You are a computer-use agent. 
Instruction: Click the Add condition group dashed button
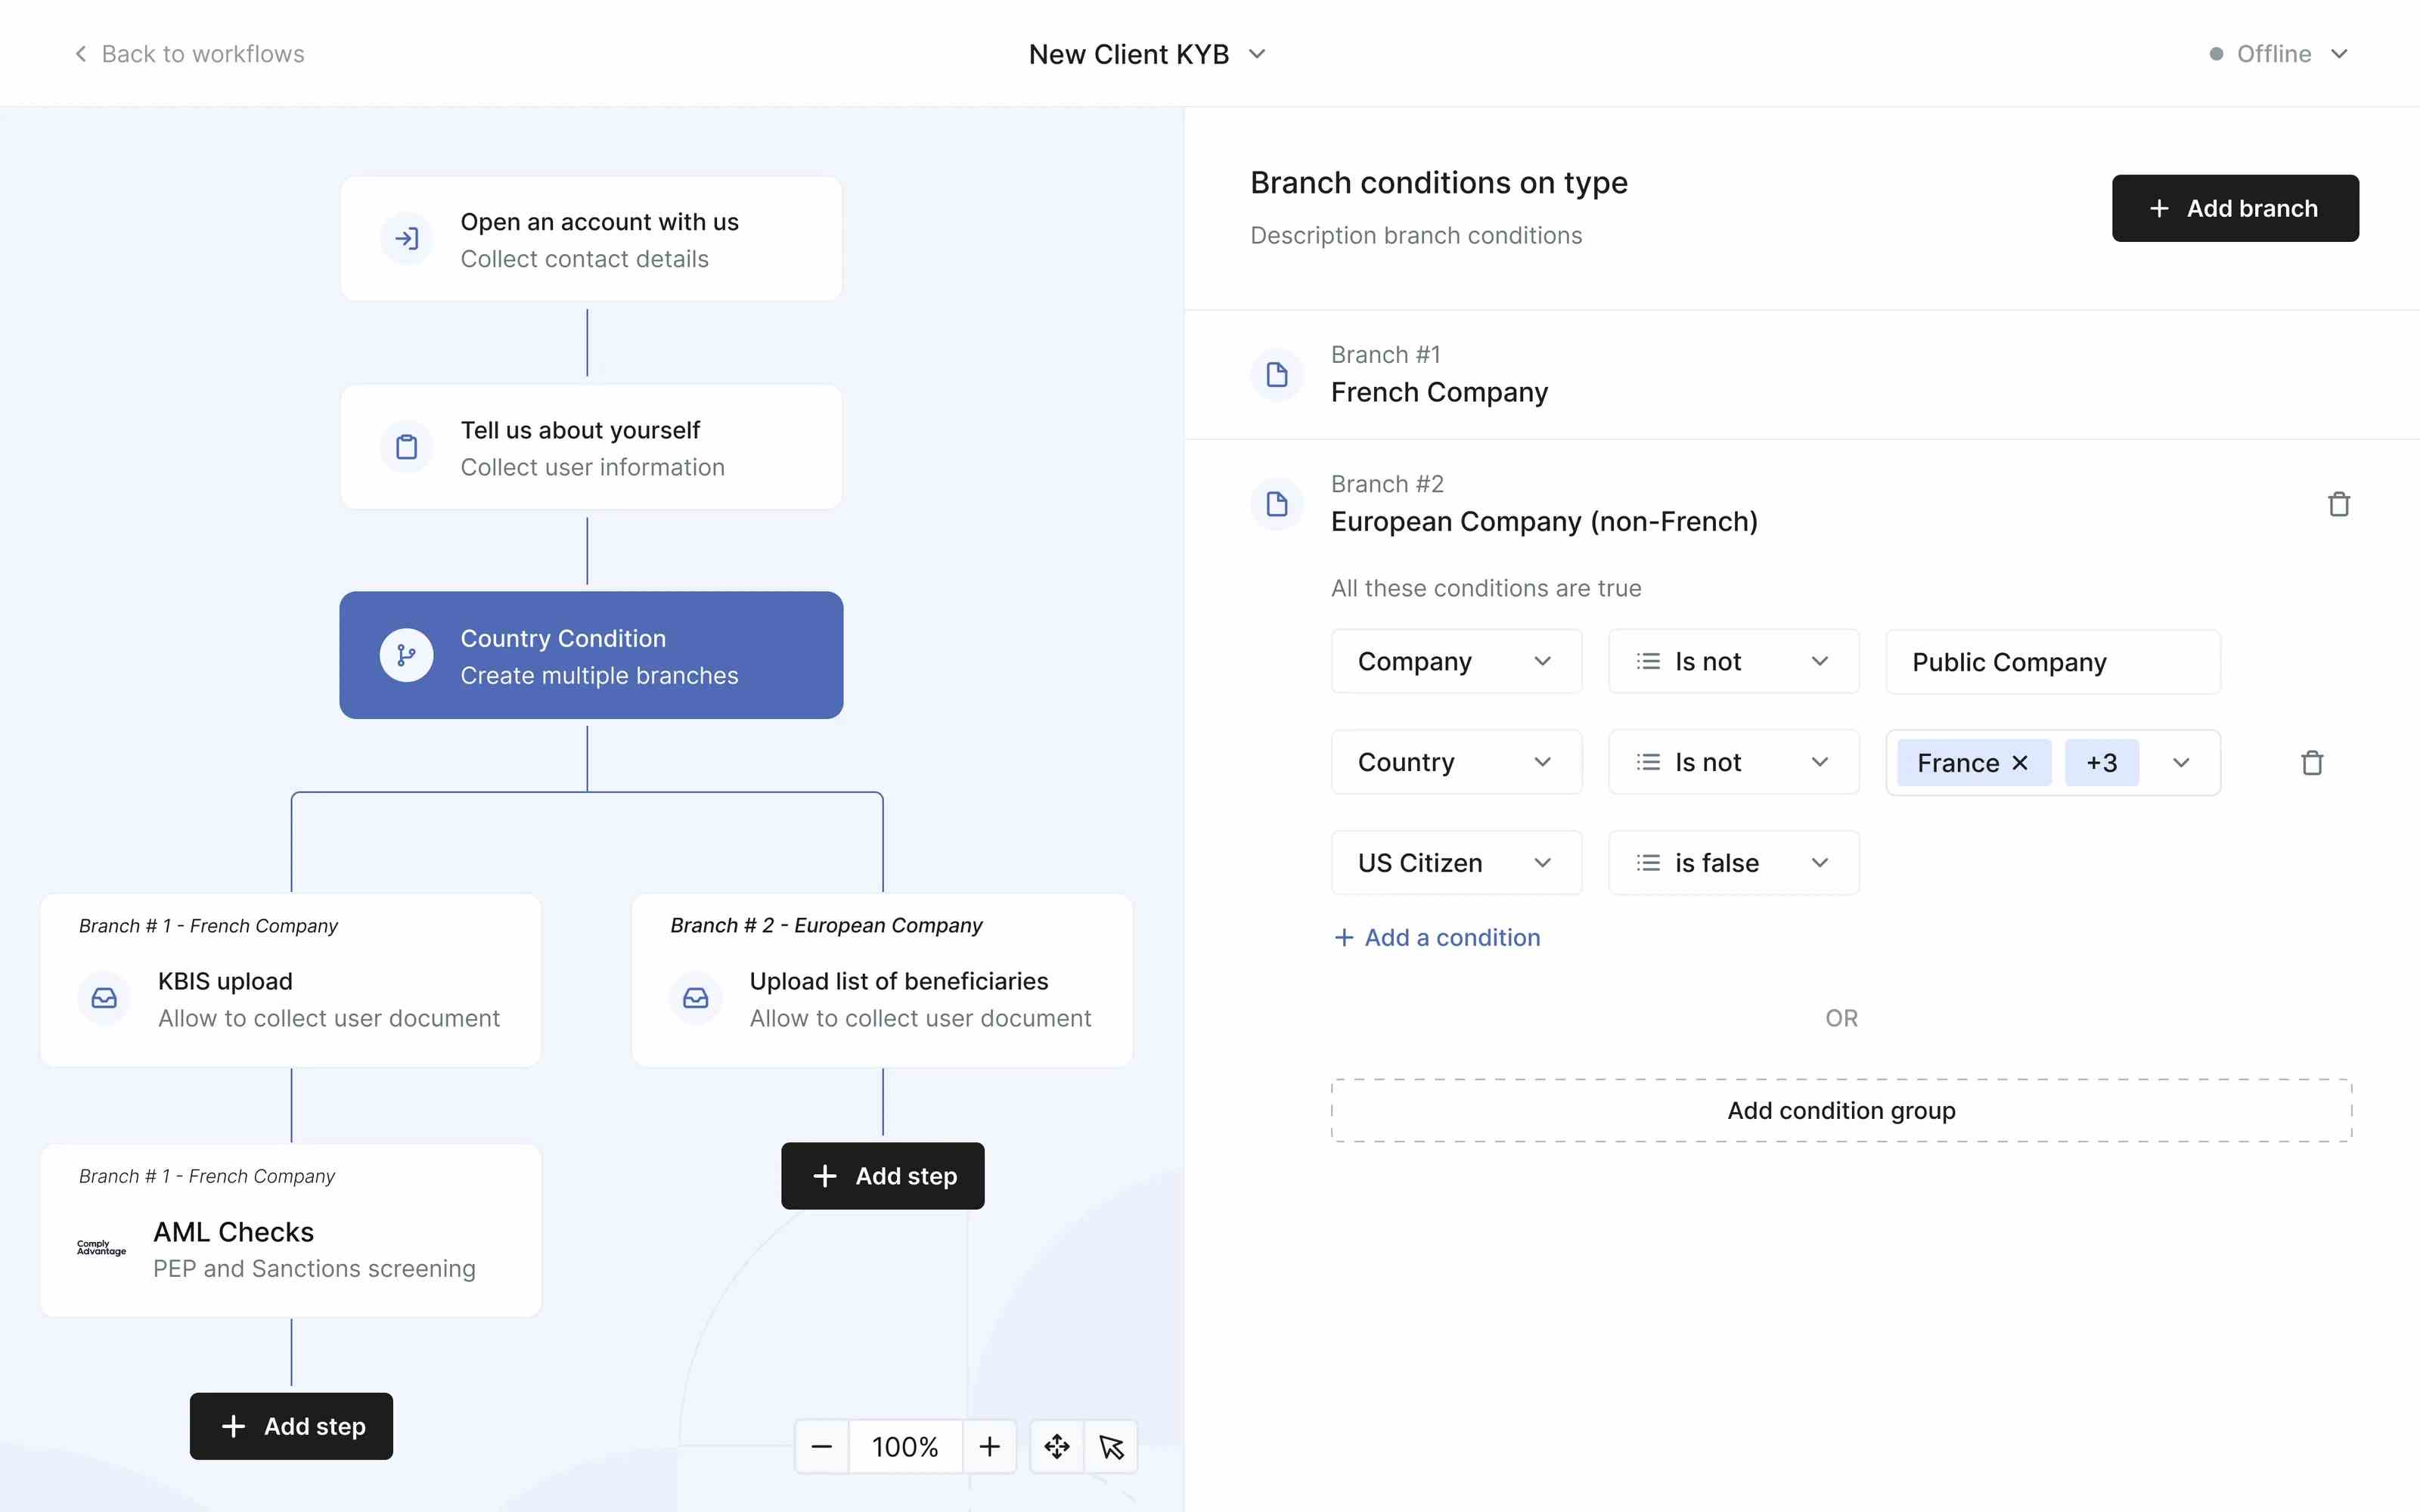pos(1840,1110)
